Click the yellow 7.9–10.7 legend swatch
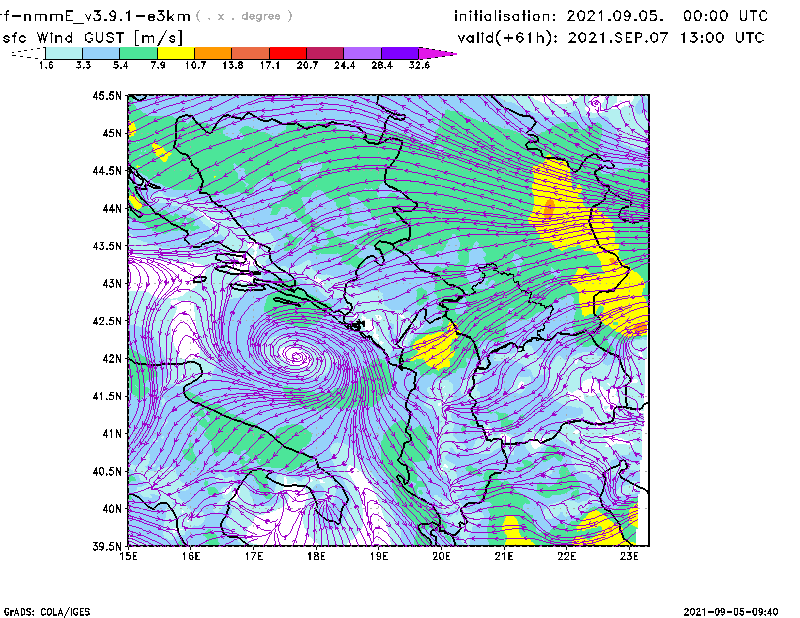This screenshot has width=800, height=618. point(176,53)
